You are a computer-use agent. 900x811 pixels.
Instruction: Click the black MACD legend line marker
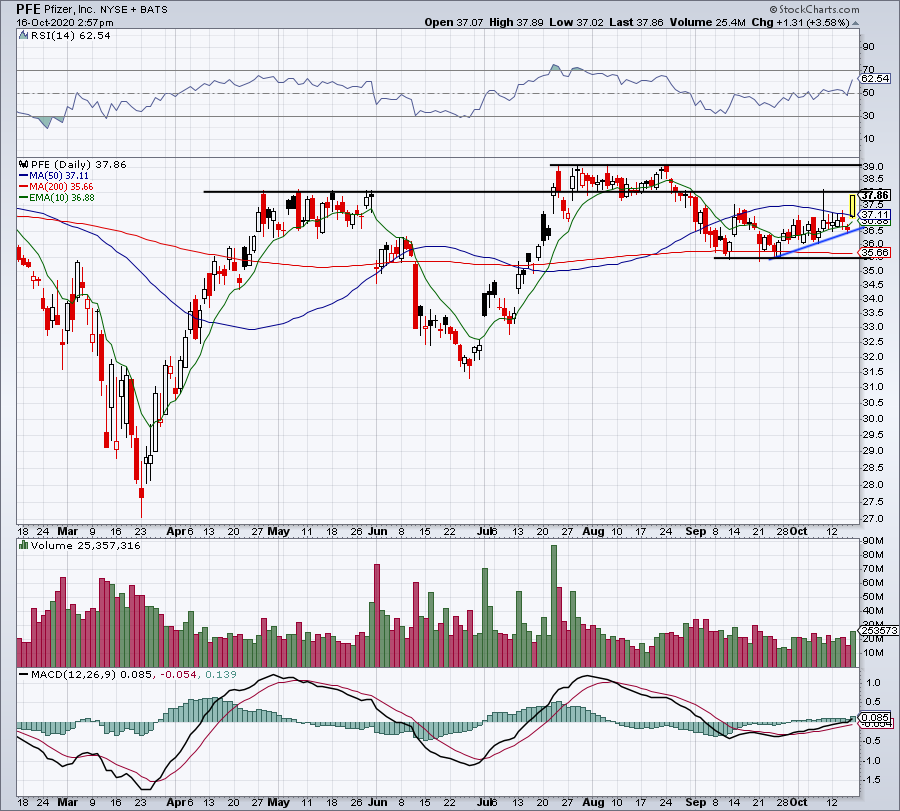coord(23,674)
